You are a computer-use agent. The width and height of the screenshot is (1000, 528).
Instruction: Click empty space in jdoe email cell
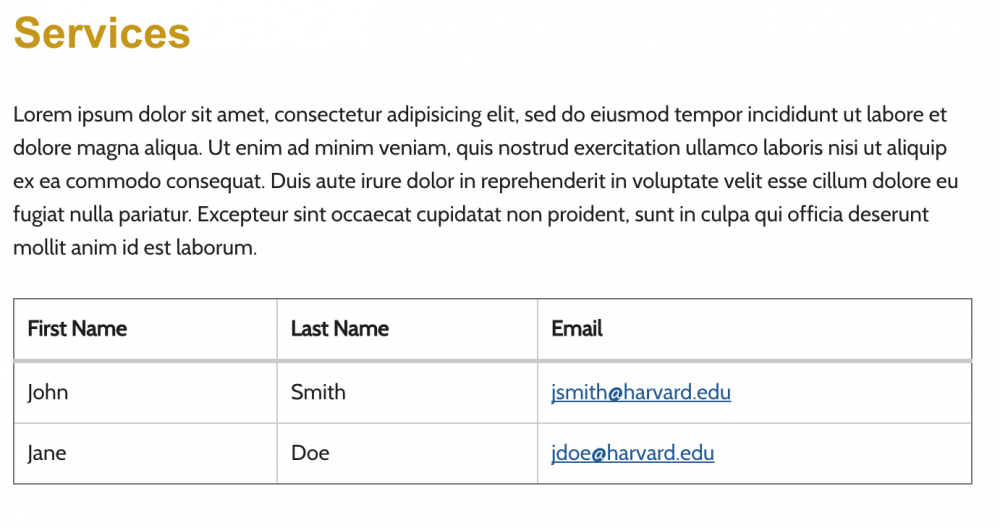click(842, 453)
